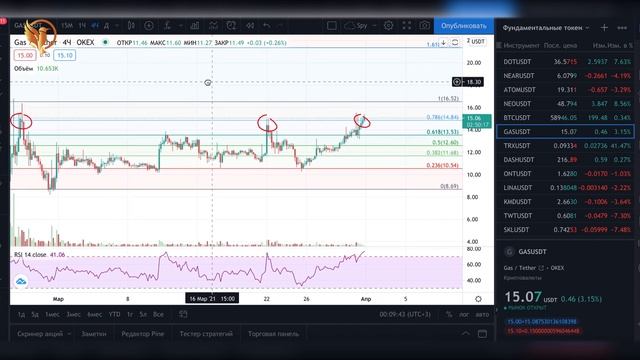Open chart settings gear in top toolbar

coord(388,26)
